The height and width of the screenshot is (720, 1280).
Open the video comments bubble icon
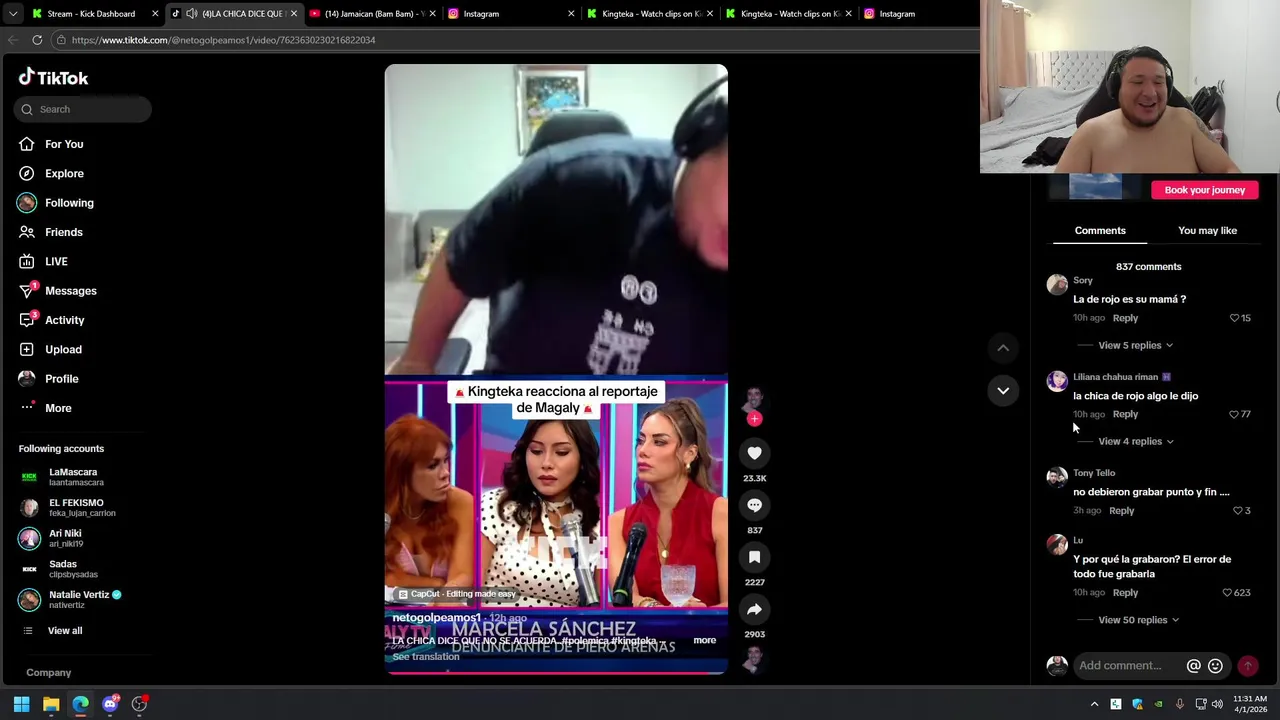tap(754, 505)
